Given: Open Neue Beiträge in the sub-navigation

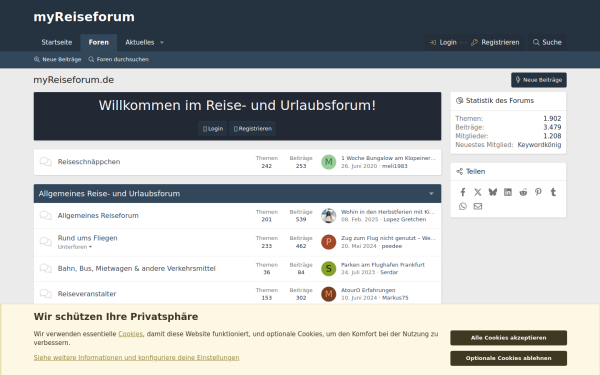Looking at the screenshot, I should pos(58,59).
